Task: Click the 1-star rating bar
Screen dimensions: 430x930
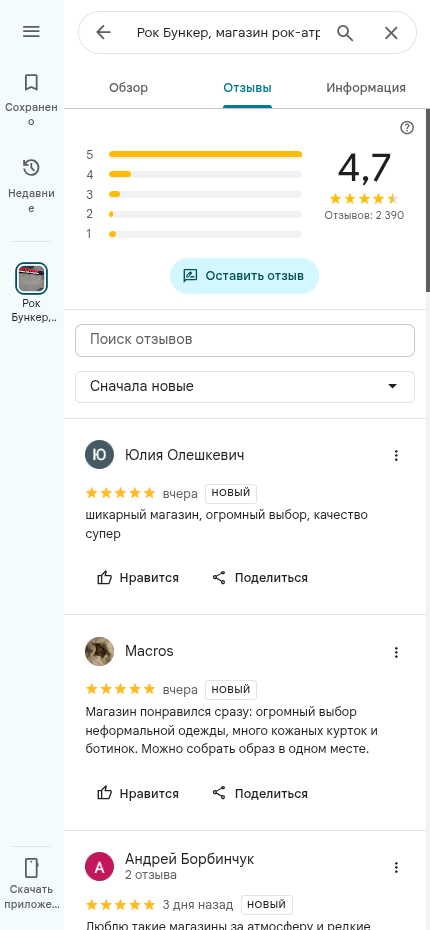Action: click(x=205, y=234)
